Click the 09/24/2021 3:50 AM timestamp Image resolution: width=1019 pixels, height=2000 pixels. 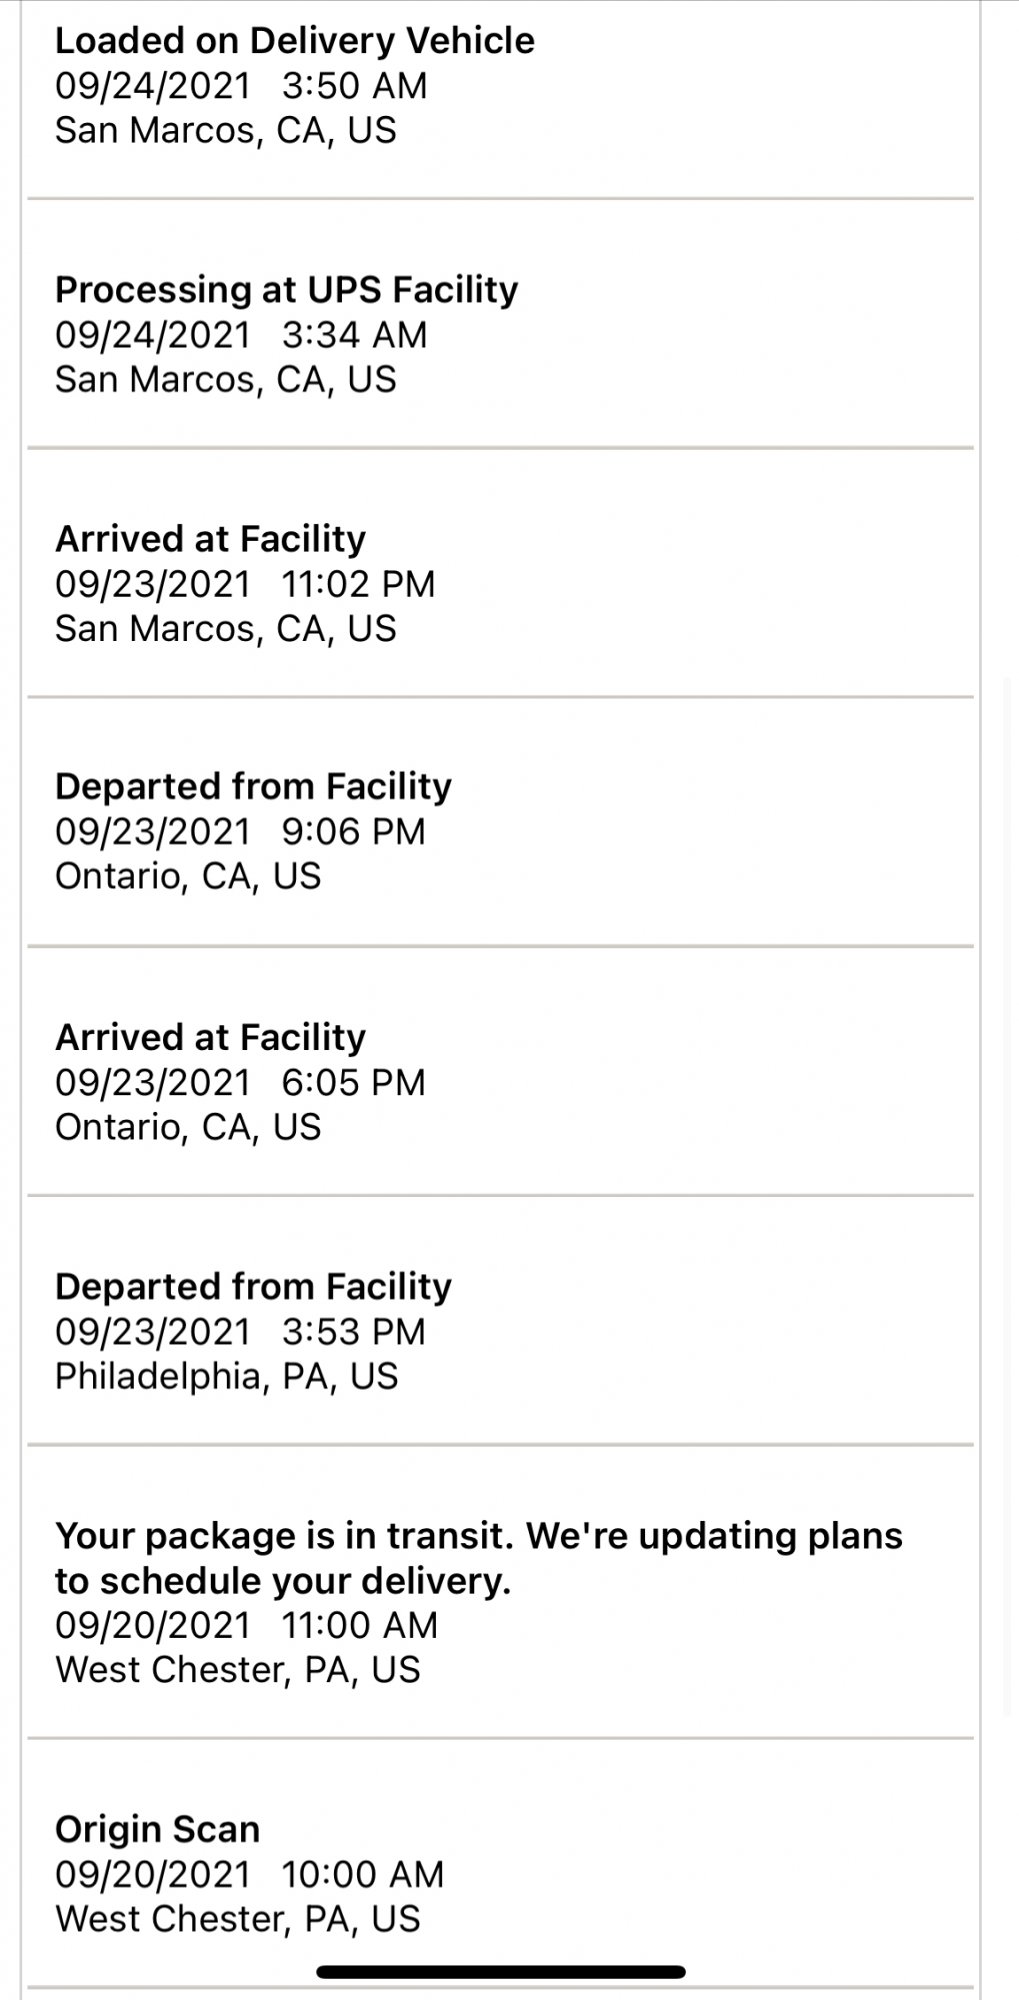point(241,86)
